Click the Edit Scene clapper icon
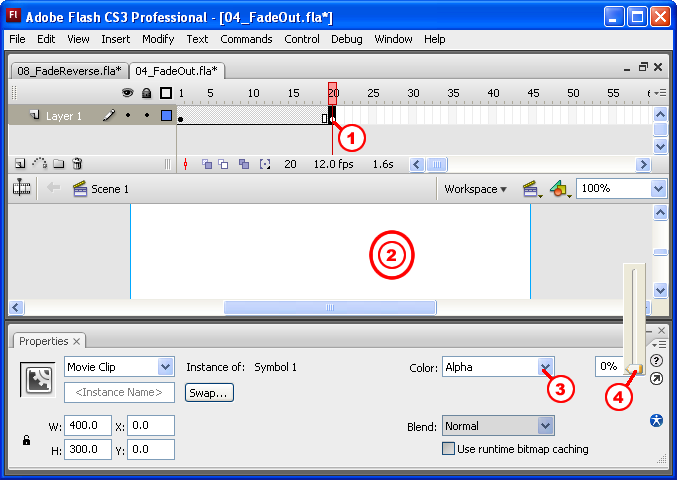This screenshot has height=480, width=677. [532, 189]
